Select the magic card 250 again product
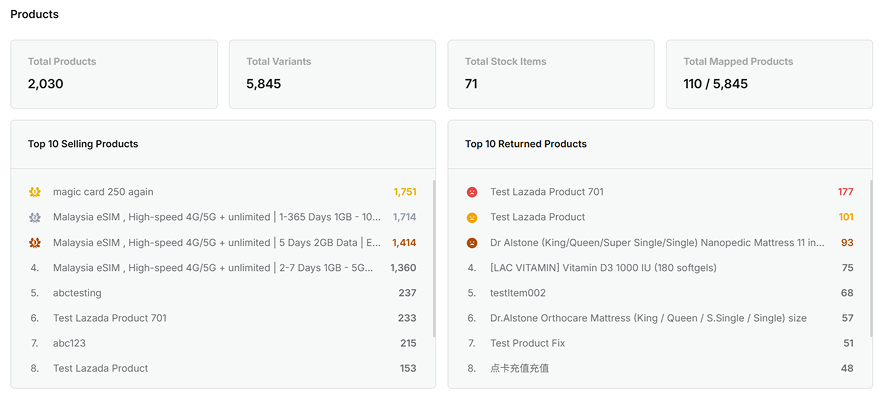Image resolution: width=883 pixels, height=398 pixels. point(103,192)
